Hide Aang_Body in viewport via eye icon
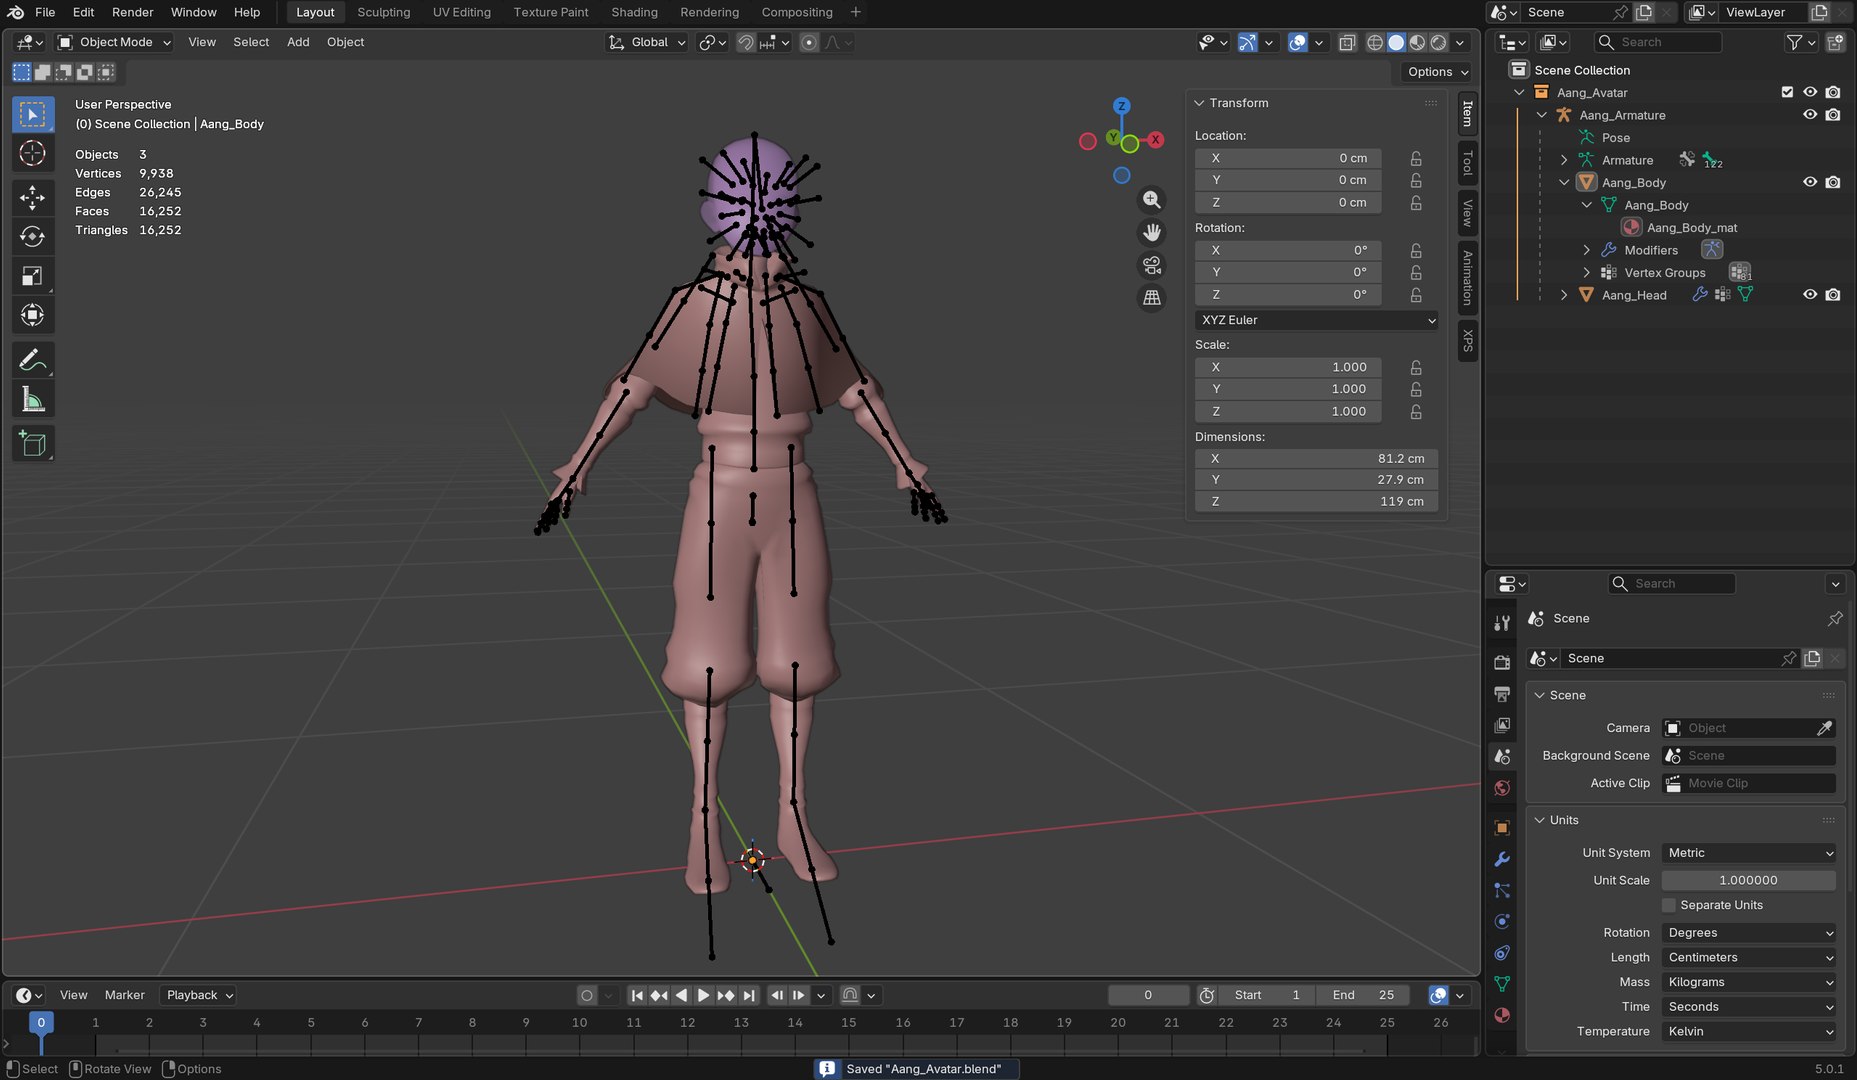Screen dimensions: 1857x1080 point(1810,182)
